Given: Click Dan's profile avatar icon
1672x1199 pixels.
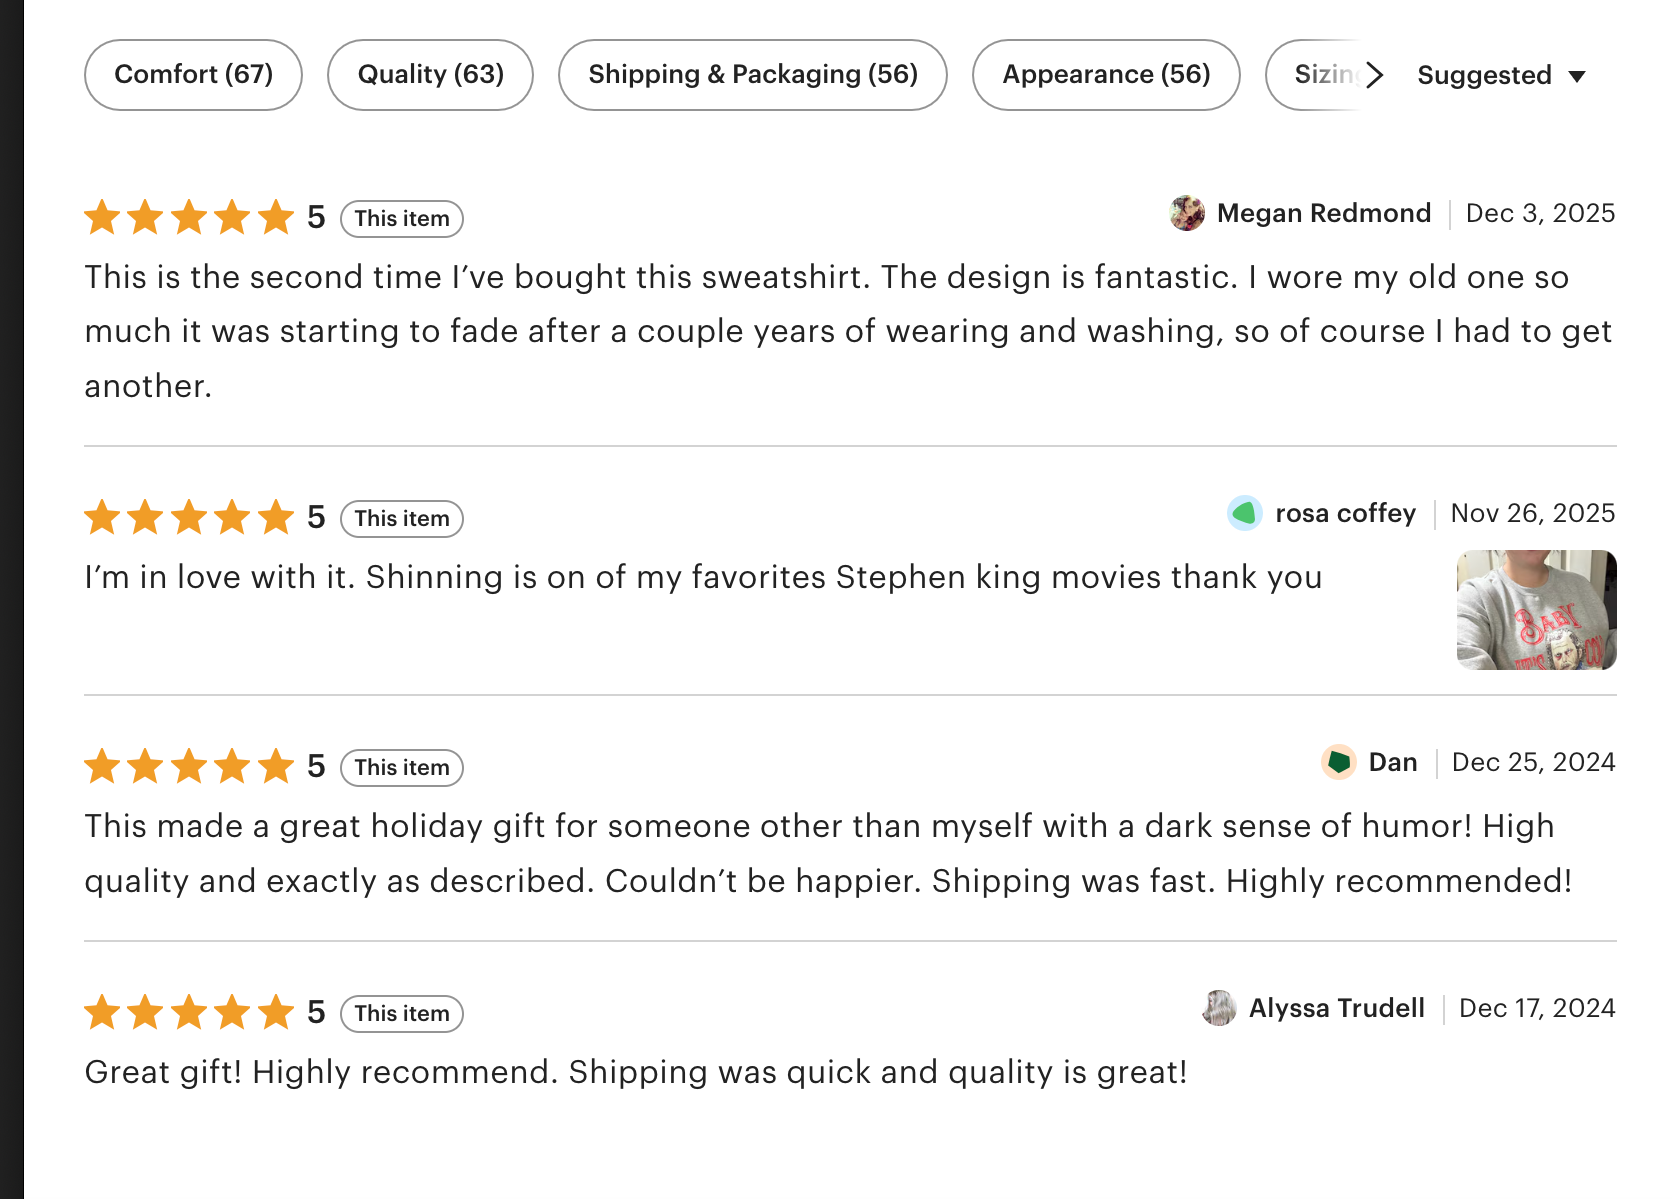Looking at the screenshot, I should 1338,762.
